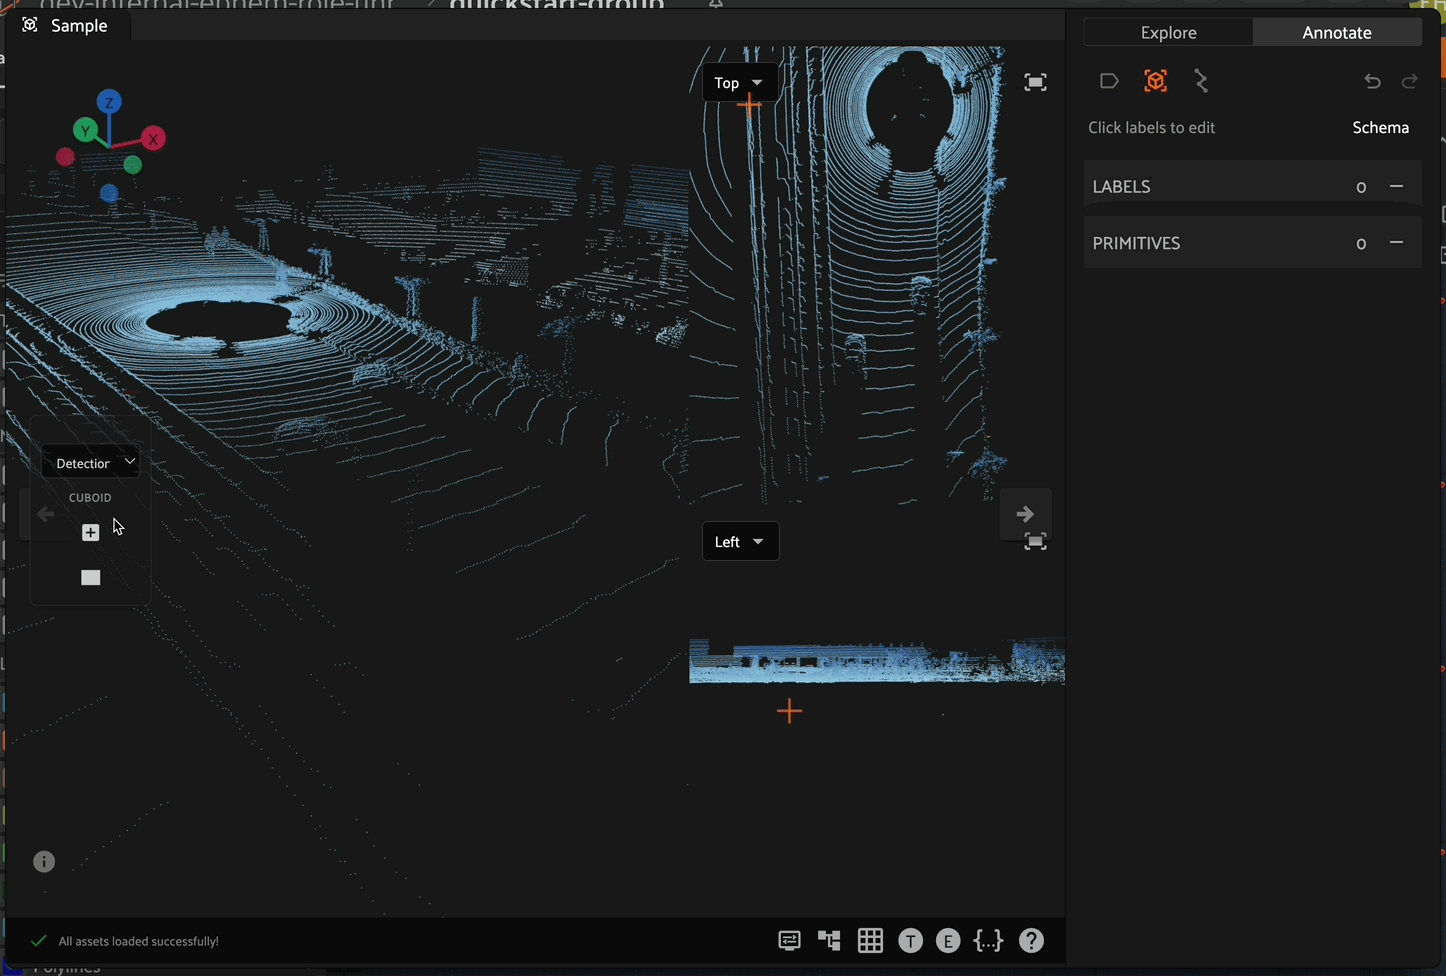This screenshot has height=976, width=1446.
Task: Open the JSON view via the braces icon
Action: [988, 940]
